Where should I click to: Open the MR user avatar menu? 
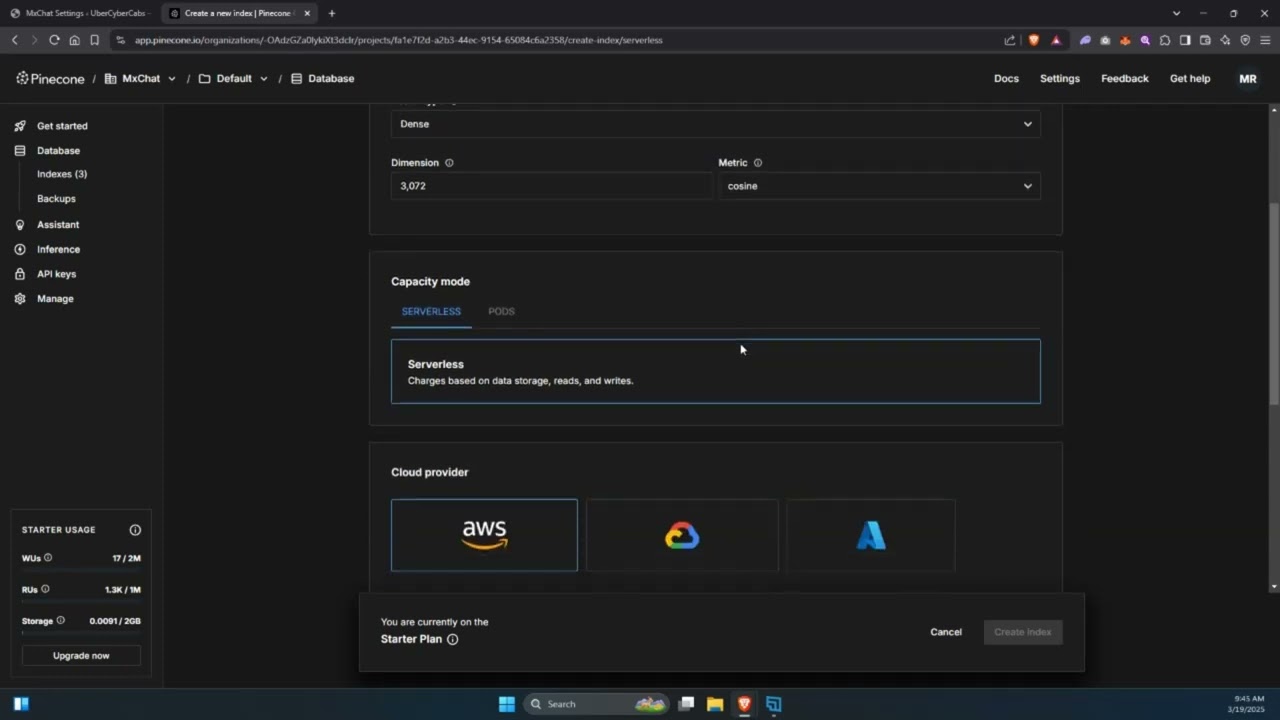(x=1248, y=79)
